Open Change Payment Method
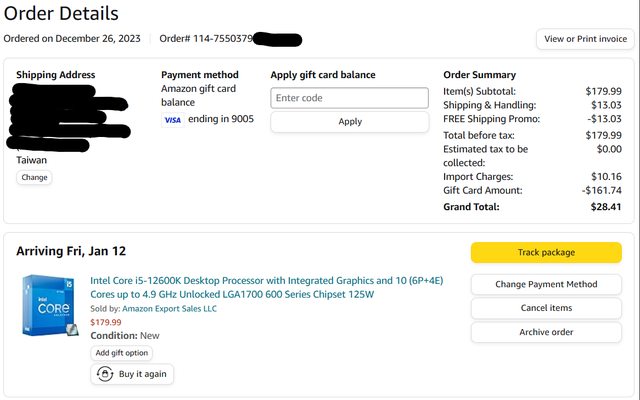This screenshot has width=640, height=400. click(x=547, y=284)
